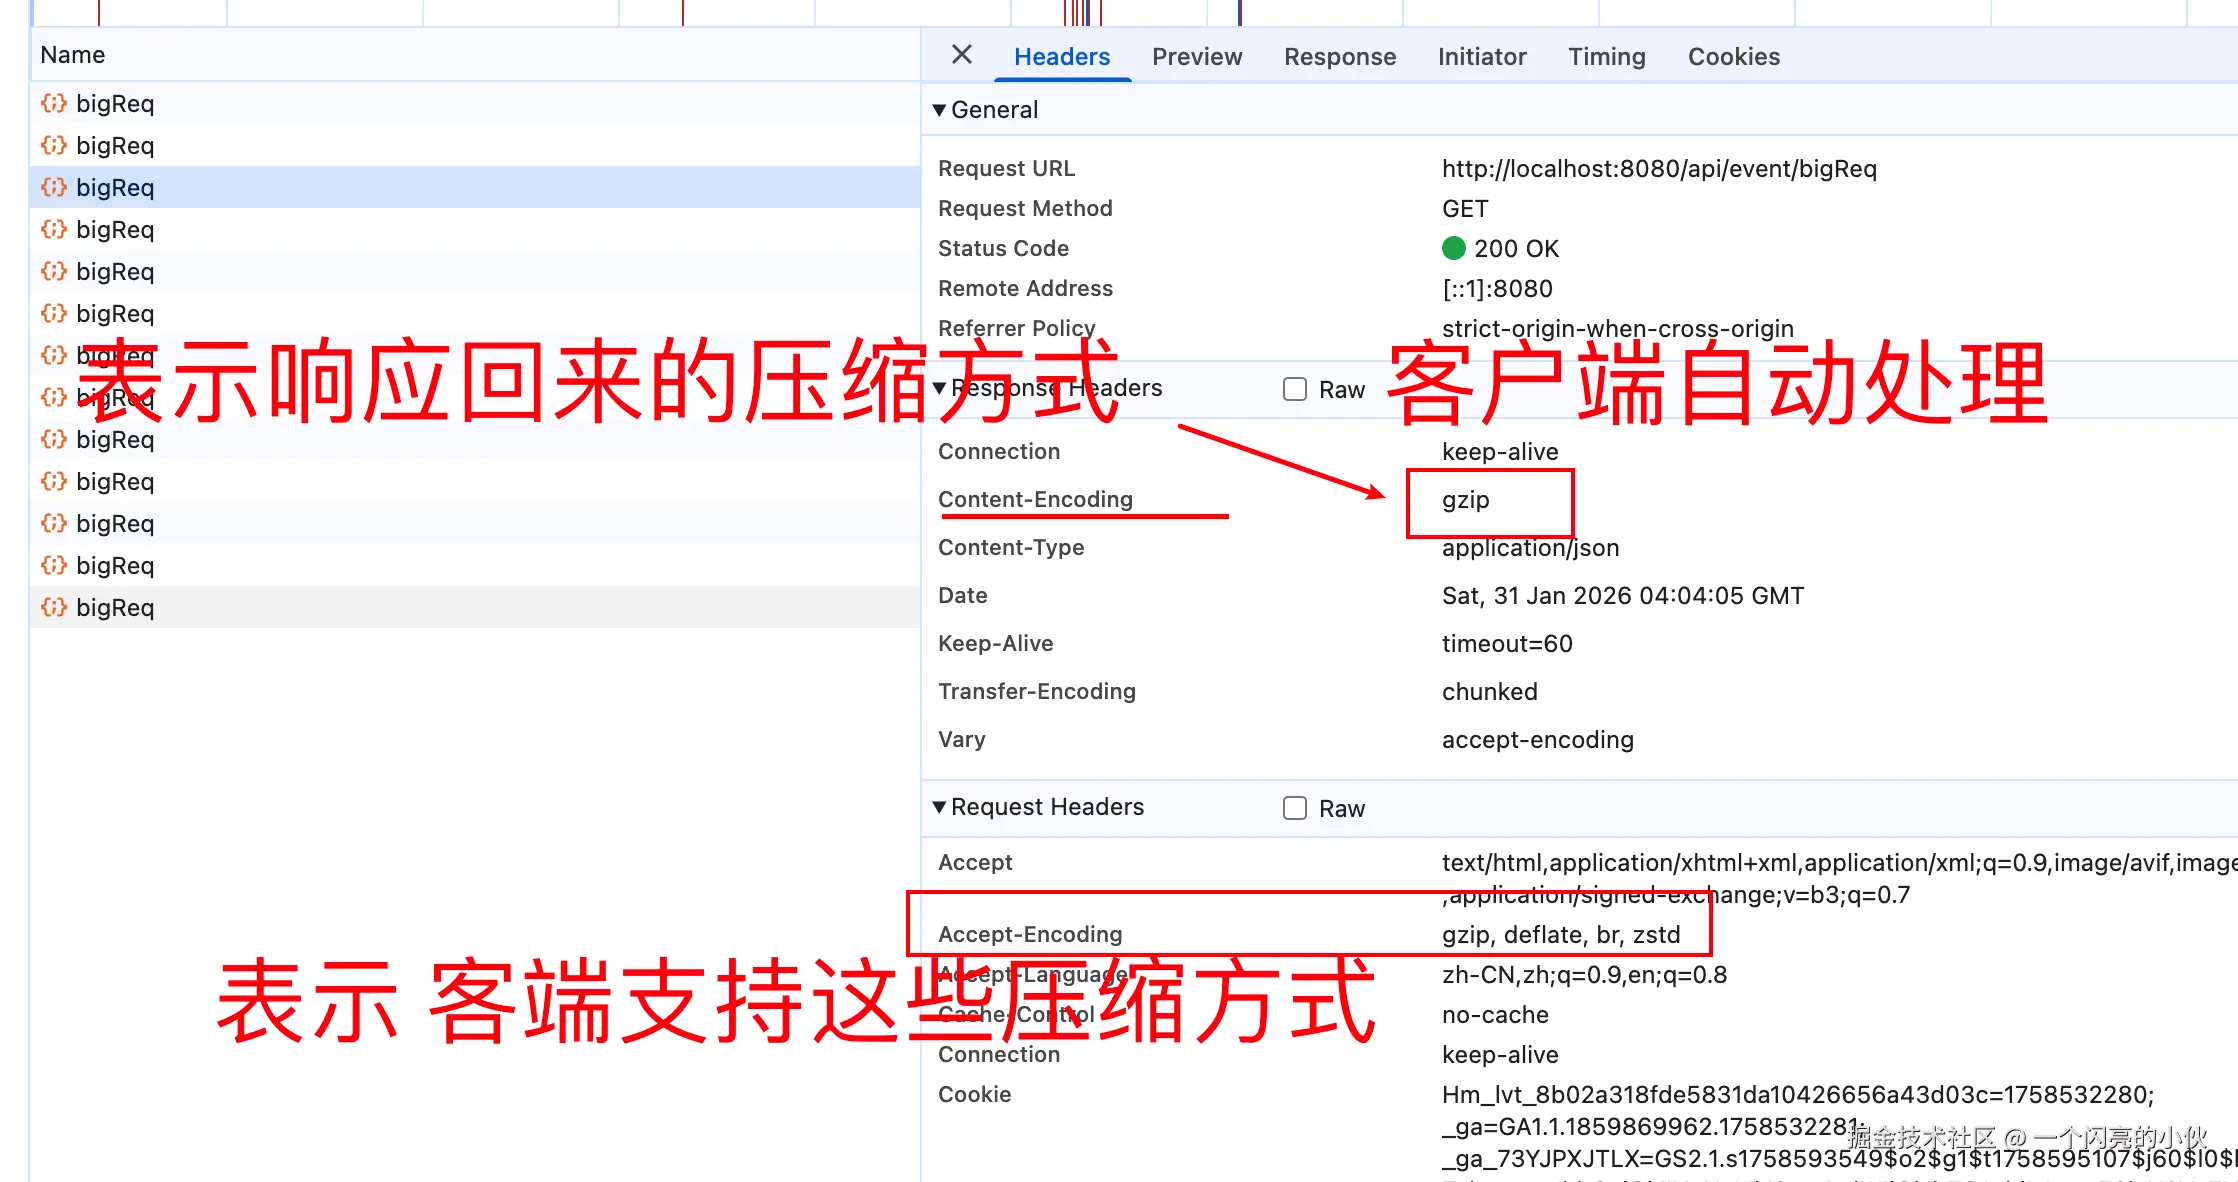
Task: Click the JSON icon of the last bigReq request
Action: pyautogui.click(x=54, y=607)
